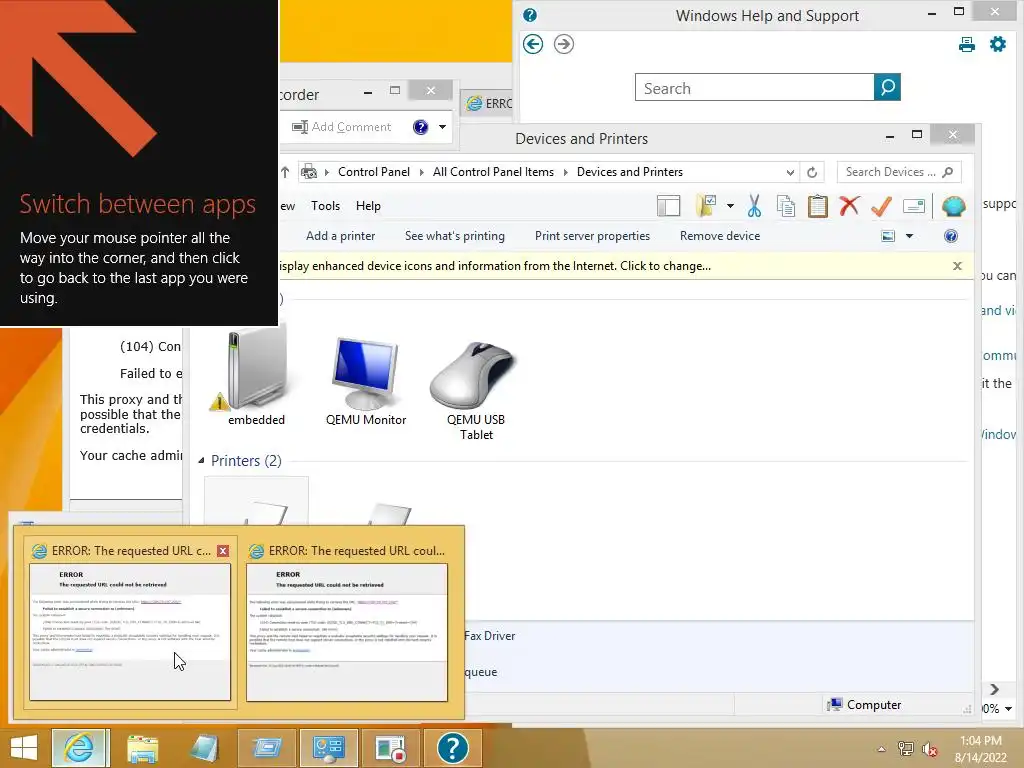Click See what's printing
The height and width of the screenshot is (768, 1024).
pyautogui.click(x=455, y=236)
